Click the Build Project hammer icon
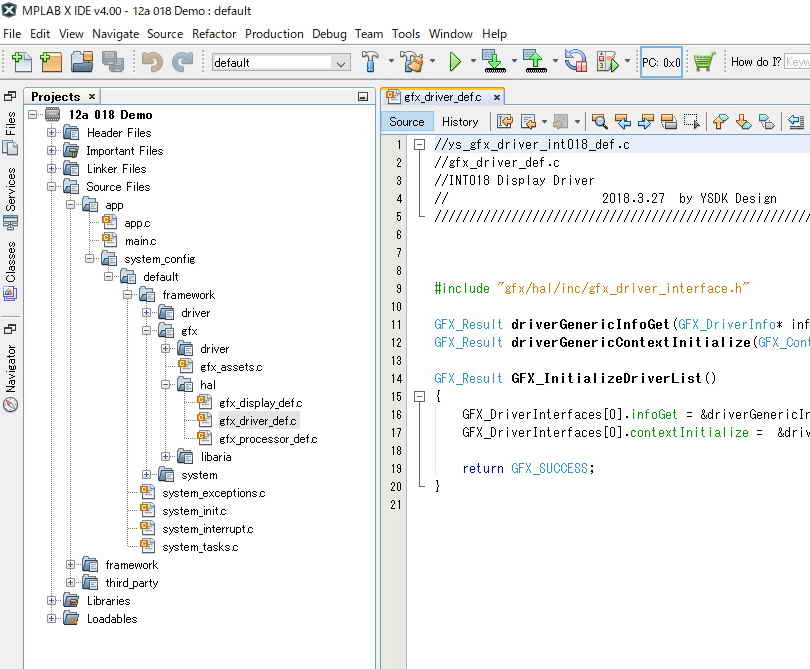Image resolution: width=810 pixels, height=669 pixels. pos(370,61)
